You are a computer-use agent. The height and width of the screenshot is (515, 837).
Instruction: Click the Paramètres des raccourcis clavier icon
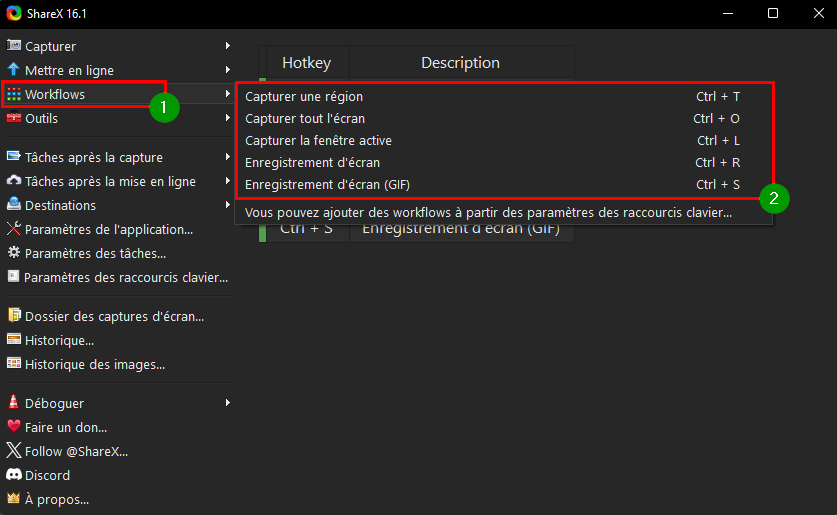click(13, 276)
